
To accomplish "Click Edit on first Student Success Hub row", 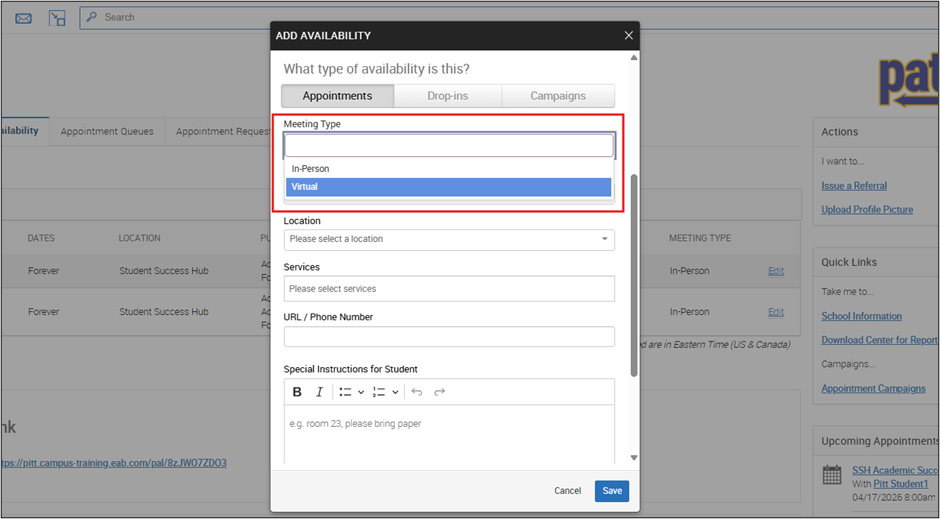I will point(776,271).
